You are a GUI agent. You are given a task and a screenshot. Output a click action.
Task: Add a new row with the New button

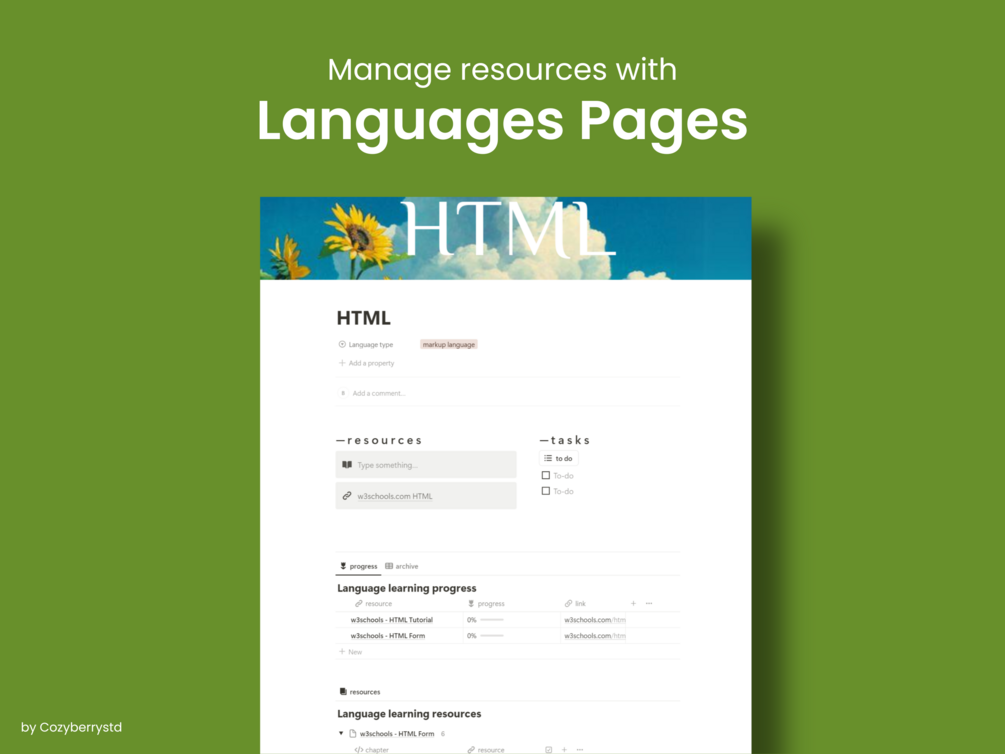click(x=351, y=651)
